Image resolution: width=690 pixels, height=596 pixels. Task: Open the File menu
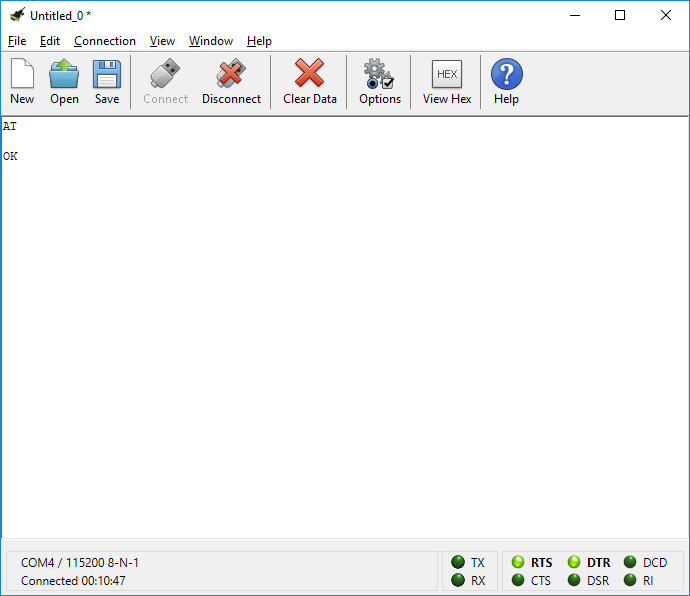tap(17, 41)
